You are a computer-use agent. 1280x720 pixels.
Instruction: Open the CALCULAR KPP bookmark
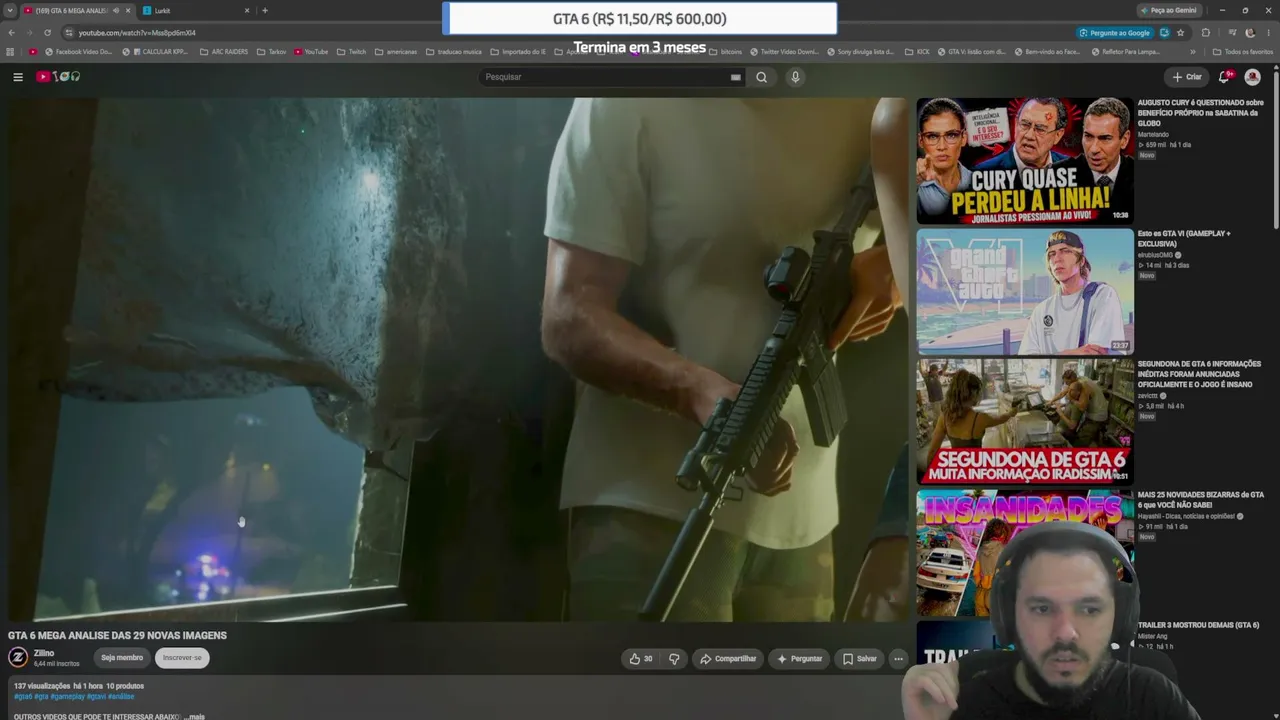click(155, 52)
